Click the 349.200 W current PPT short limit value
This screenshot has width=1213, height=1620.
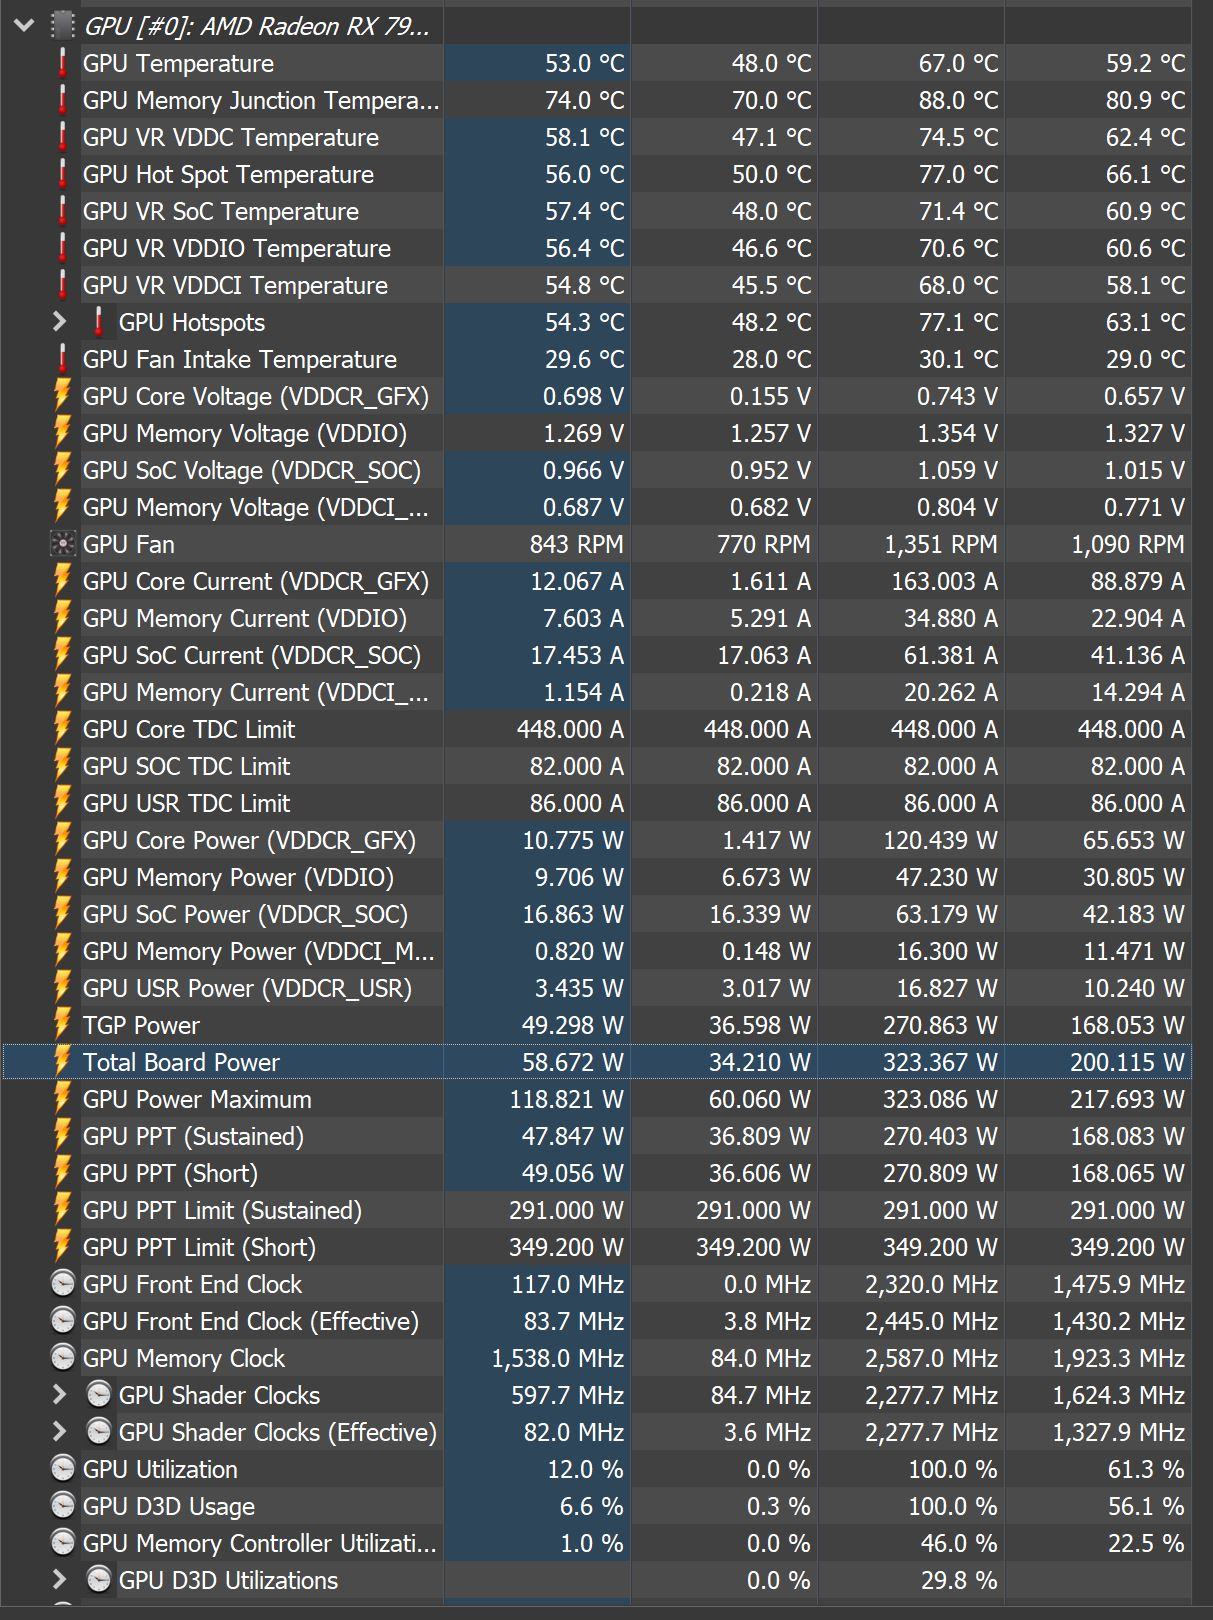[x=566, y=1247]
